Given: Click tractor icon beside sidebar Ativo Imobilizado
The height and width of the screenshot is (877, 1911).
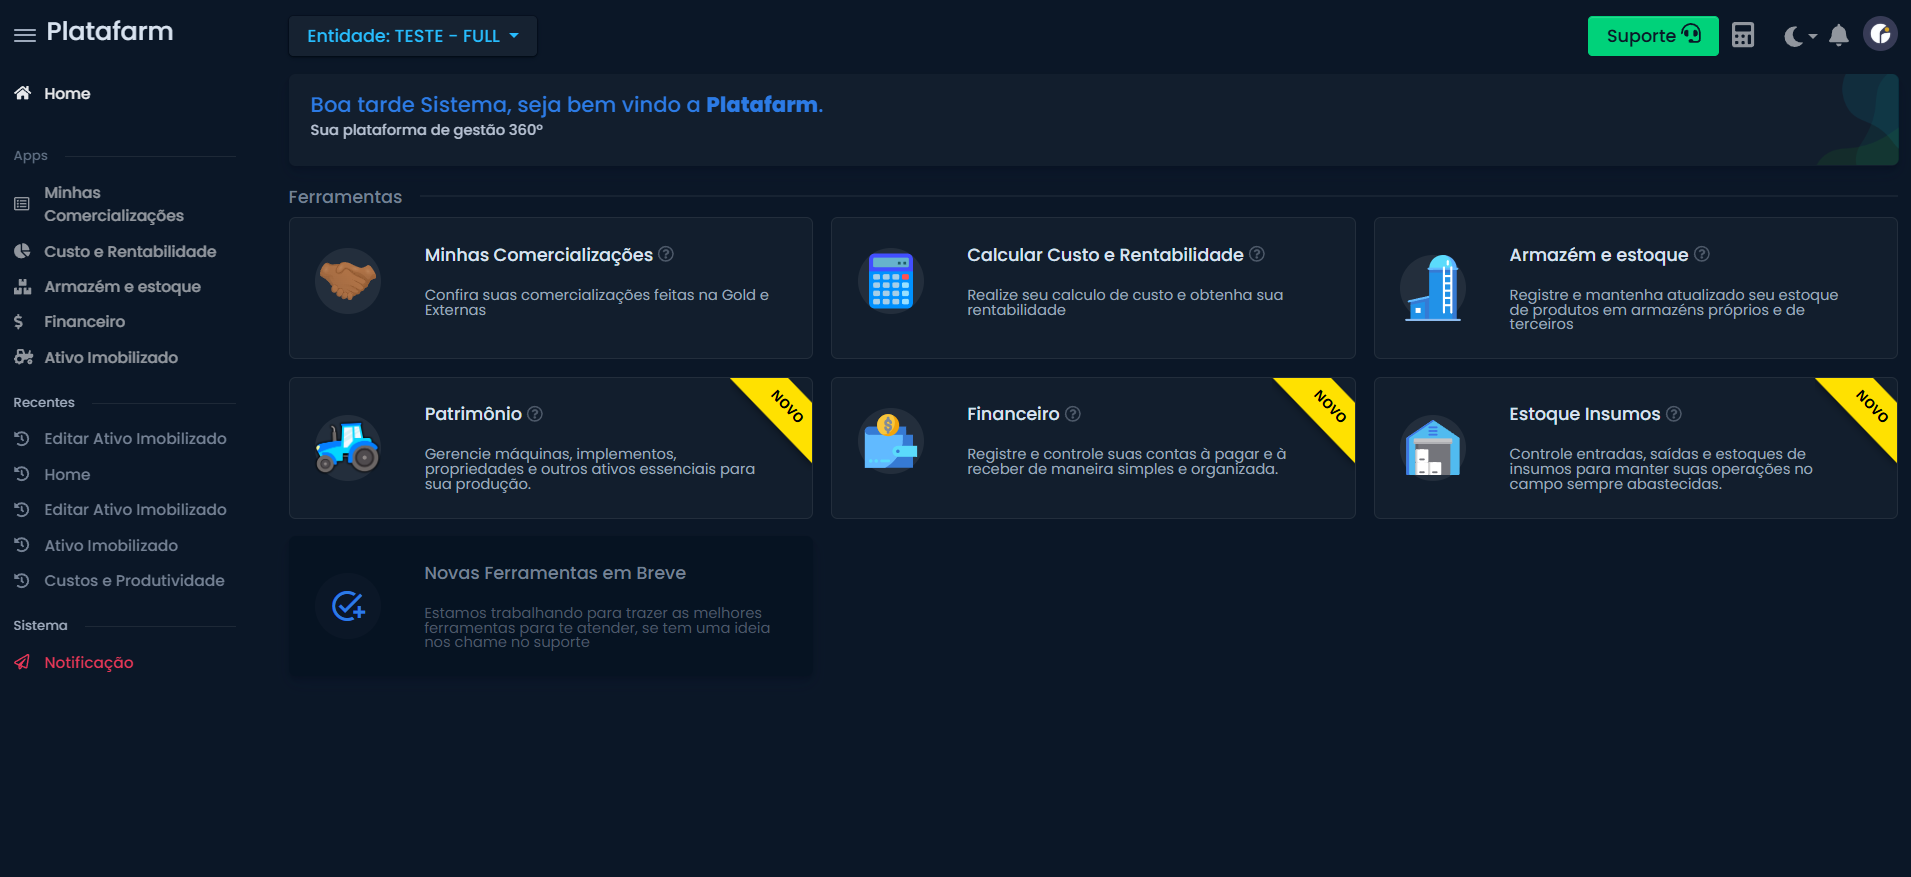Looking at the screenshot, I should (23, 357).
